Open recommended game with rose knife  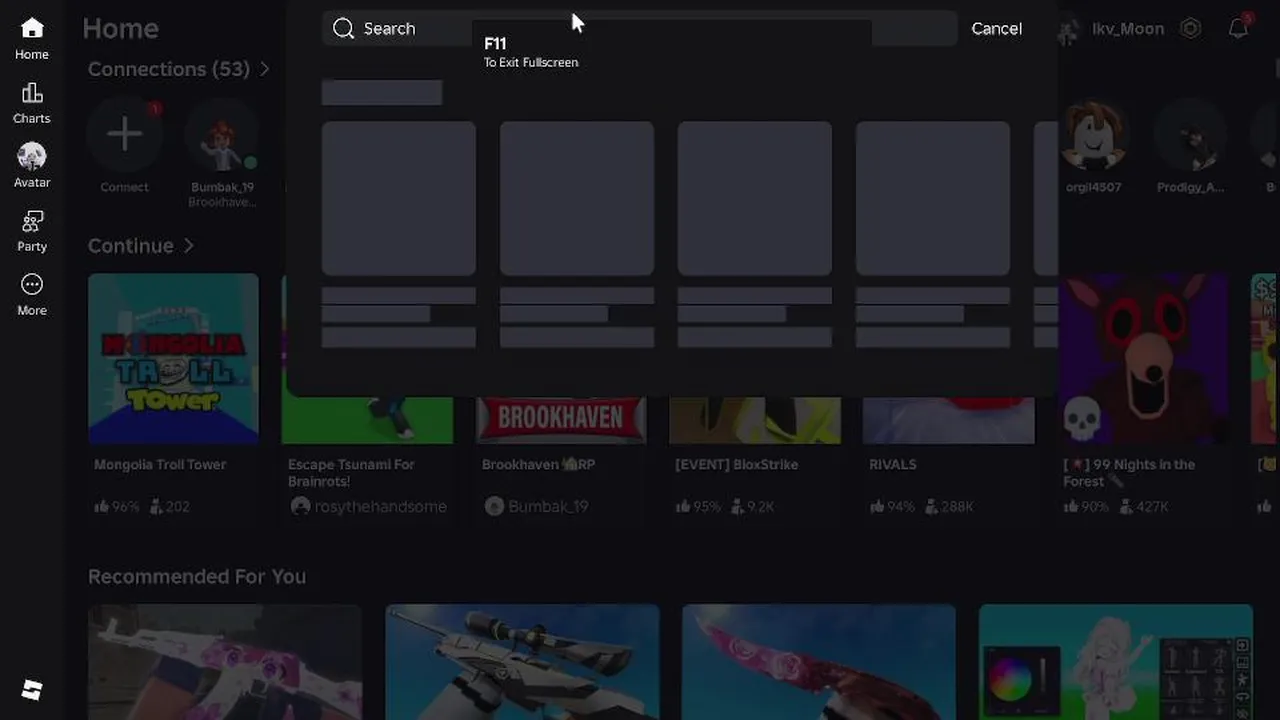click(x=819, y=662)
